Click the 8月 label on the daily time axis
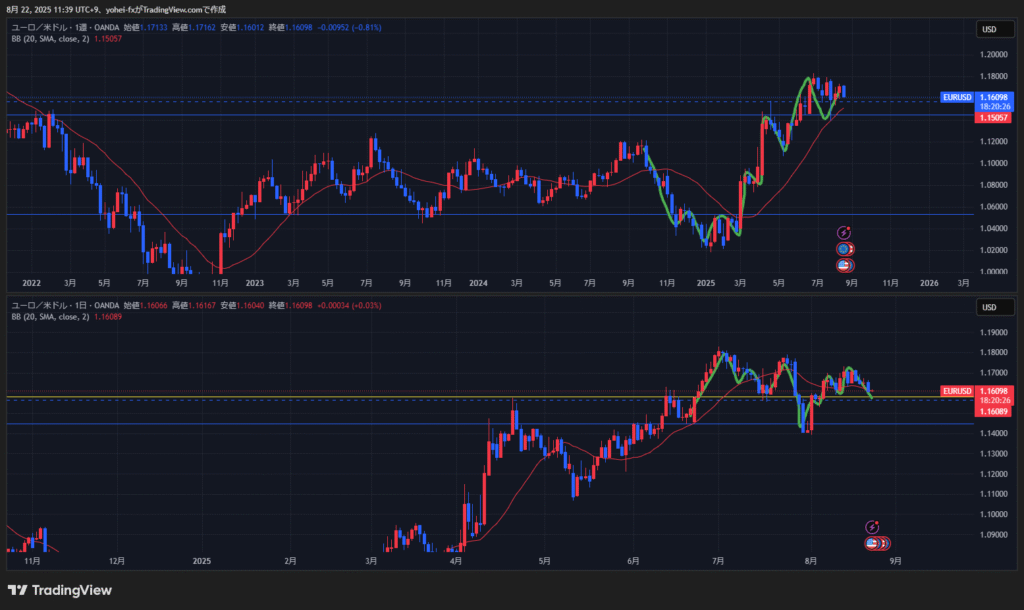Image resolution: width=1024 pixels, height=610 pixels. (x=810, y=561)
